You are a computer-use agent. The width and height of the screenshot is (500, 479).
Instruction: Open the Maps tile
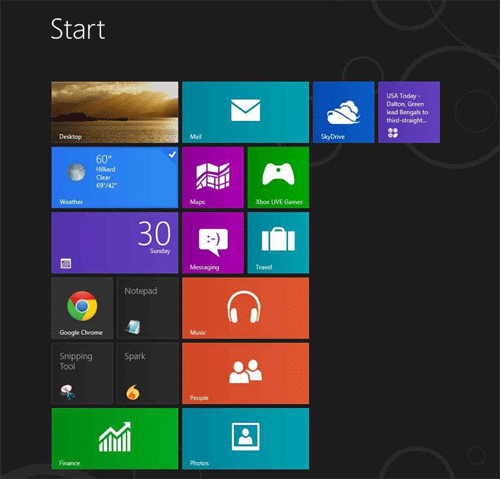[213, 178]
